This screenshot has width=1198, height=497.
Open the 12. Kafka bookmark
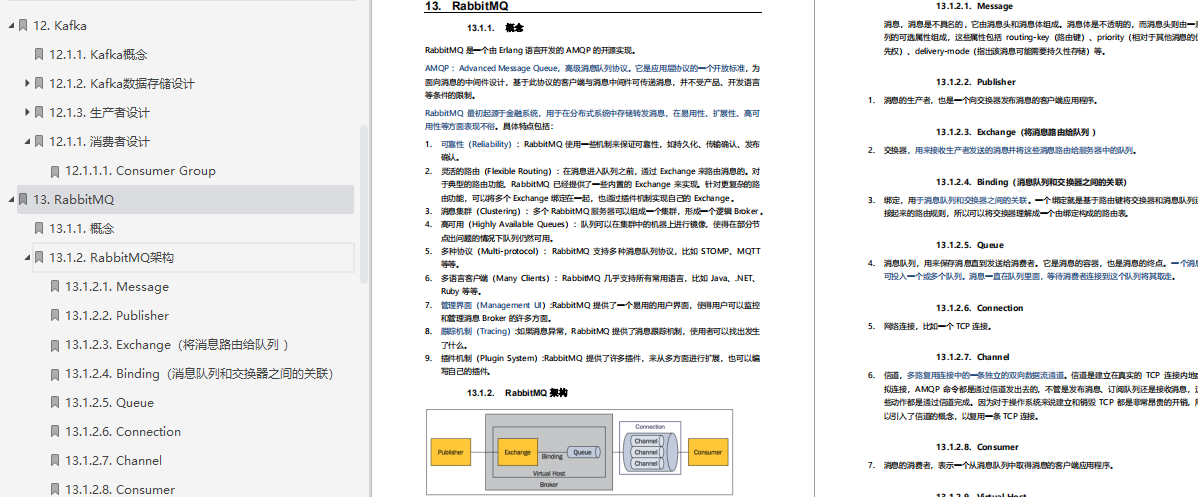point(60,25)
